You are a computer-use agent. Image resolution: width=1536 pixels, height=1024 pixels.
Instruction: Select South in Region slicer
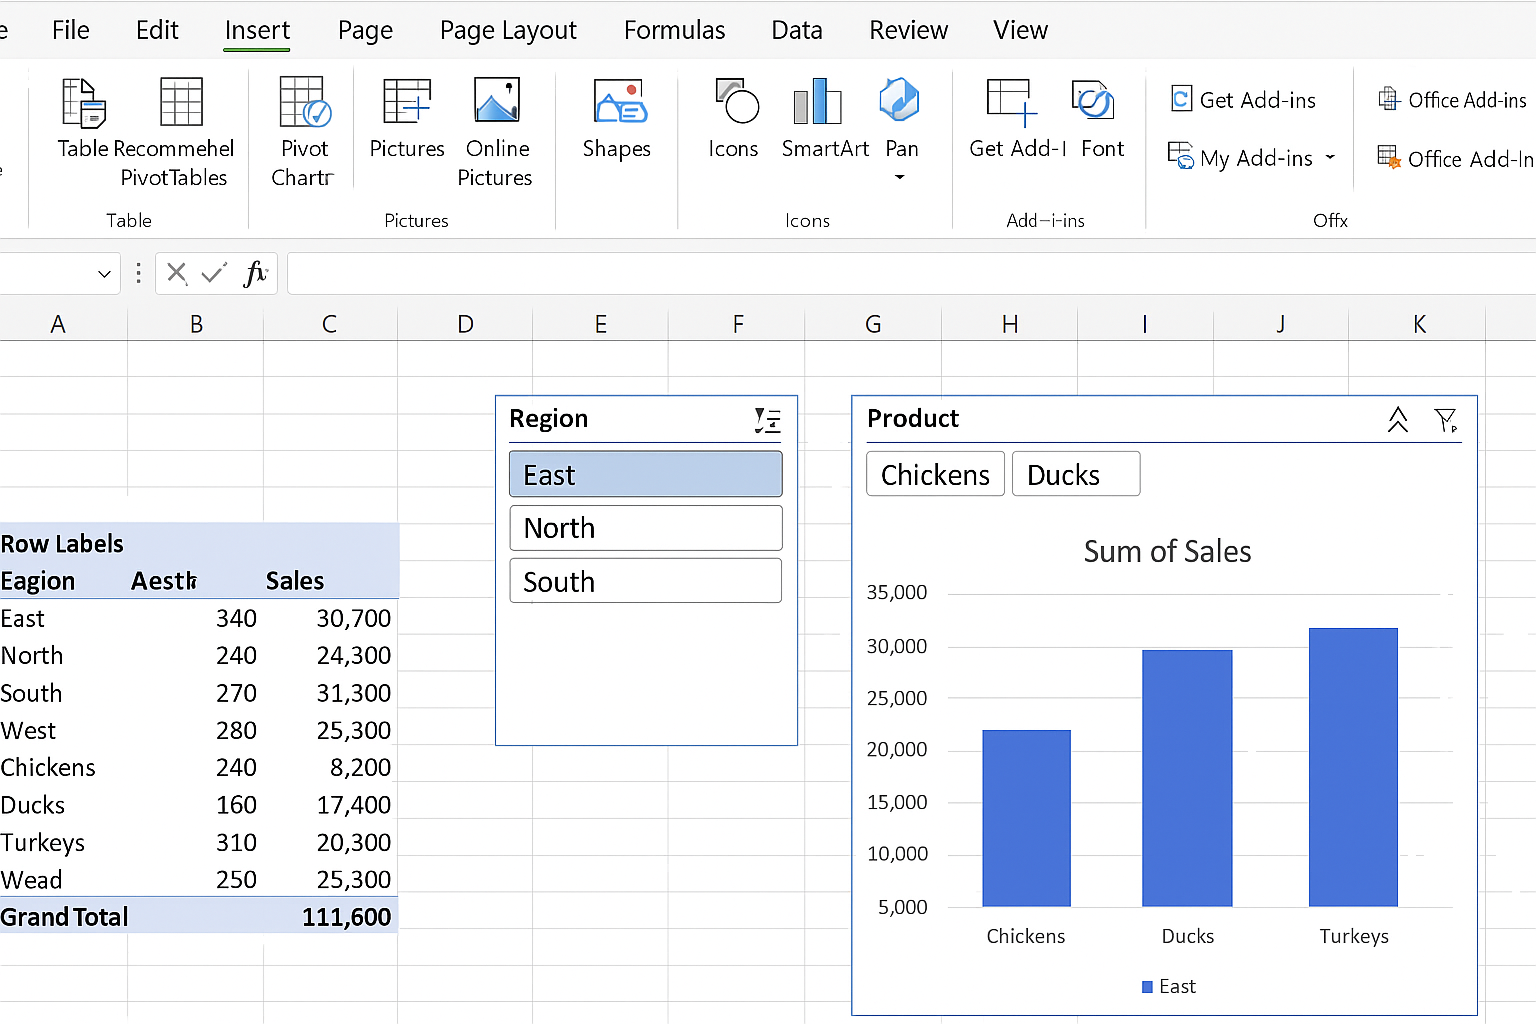646,581
